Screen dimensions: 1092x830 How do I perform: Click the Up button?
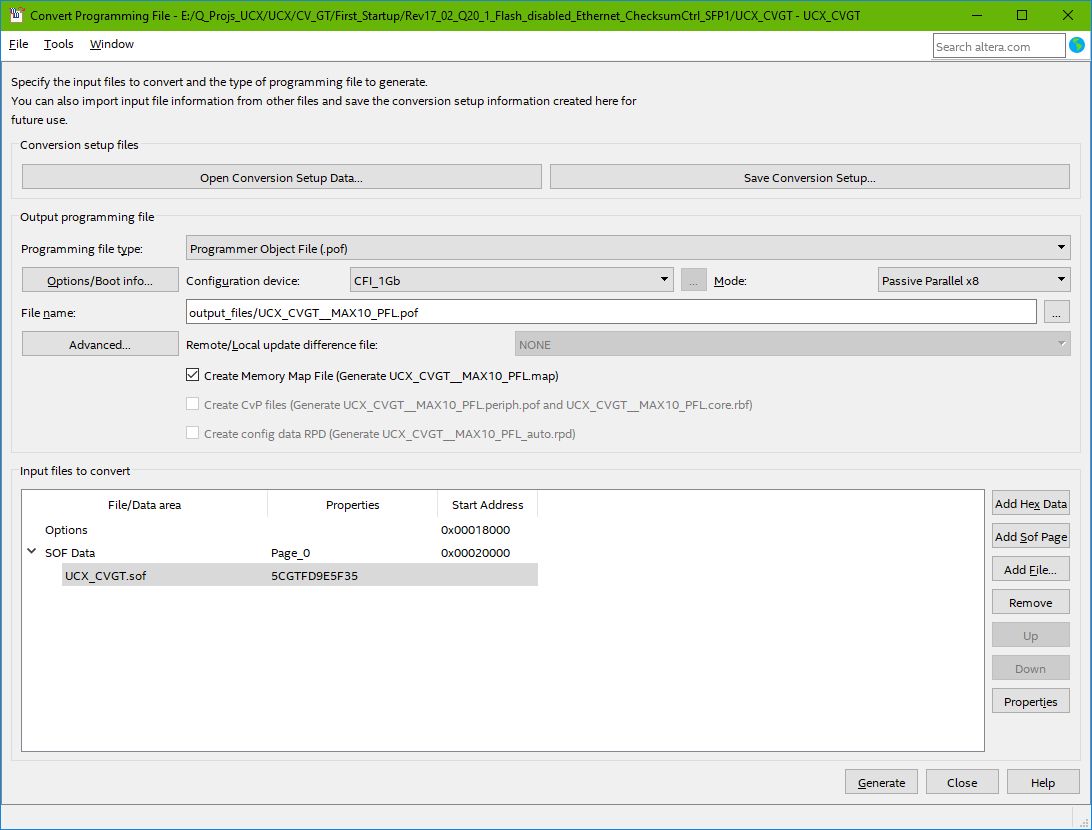1031,635
